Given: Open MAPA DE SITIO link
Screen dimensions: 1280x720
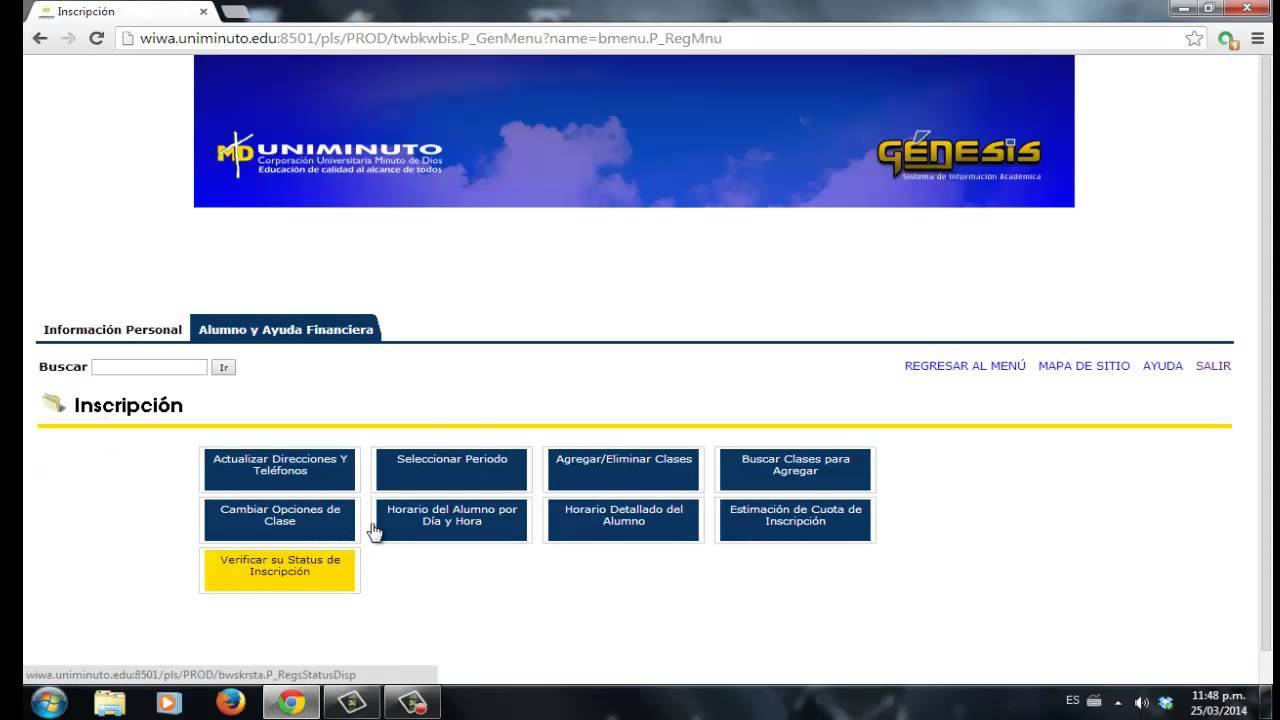Looking at the screenshot, I should click(1084, 366).
